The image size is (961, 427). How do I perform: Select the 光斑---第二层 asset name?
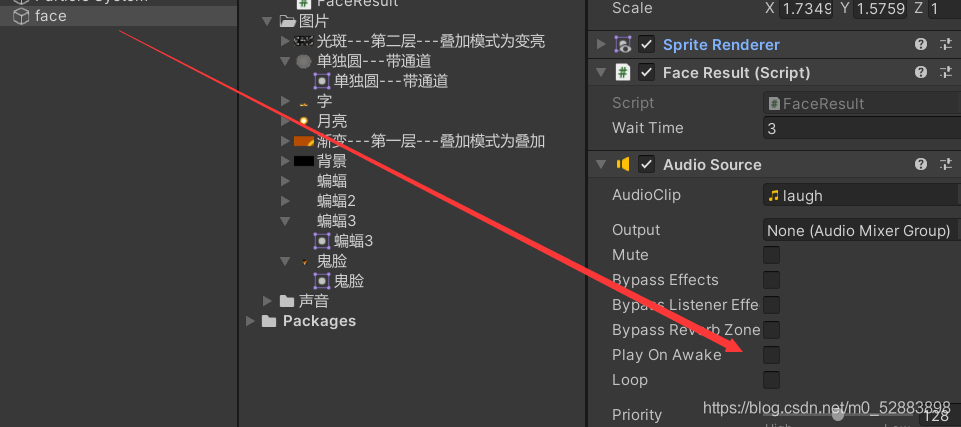(430, 42)
